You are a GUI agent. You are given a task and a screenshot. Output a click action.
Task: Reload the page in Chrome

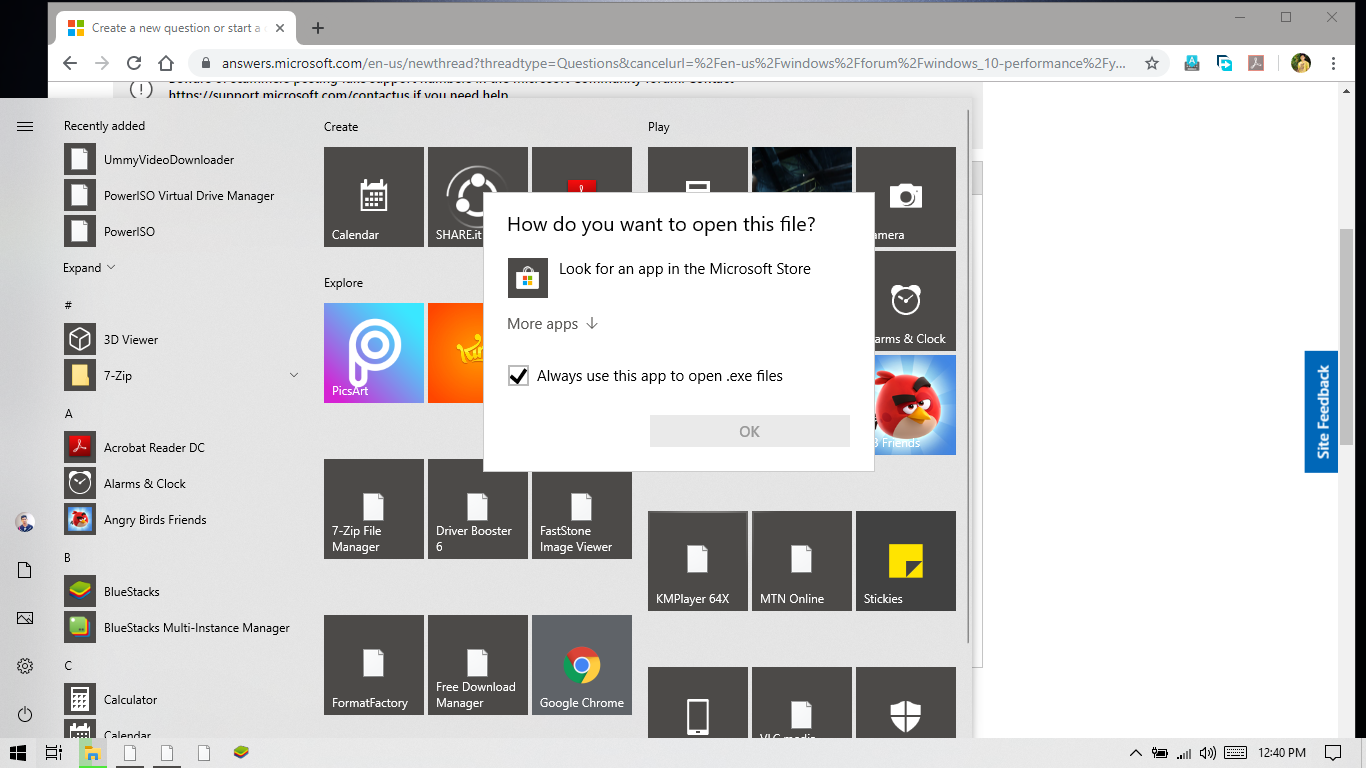click(x=134, y=63)
